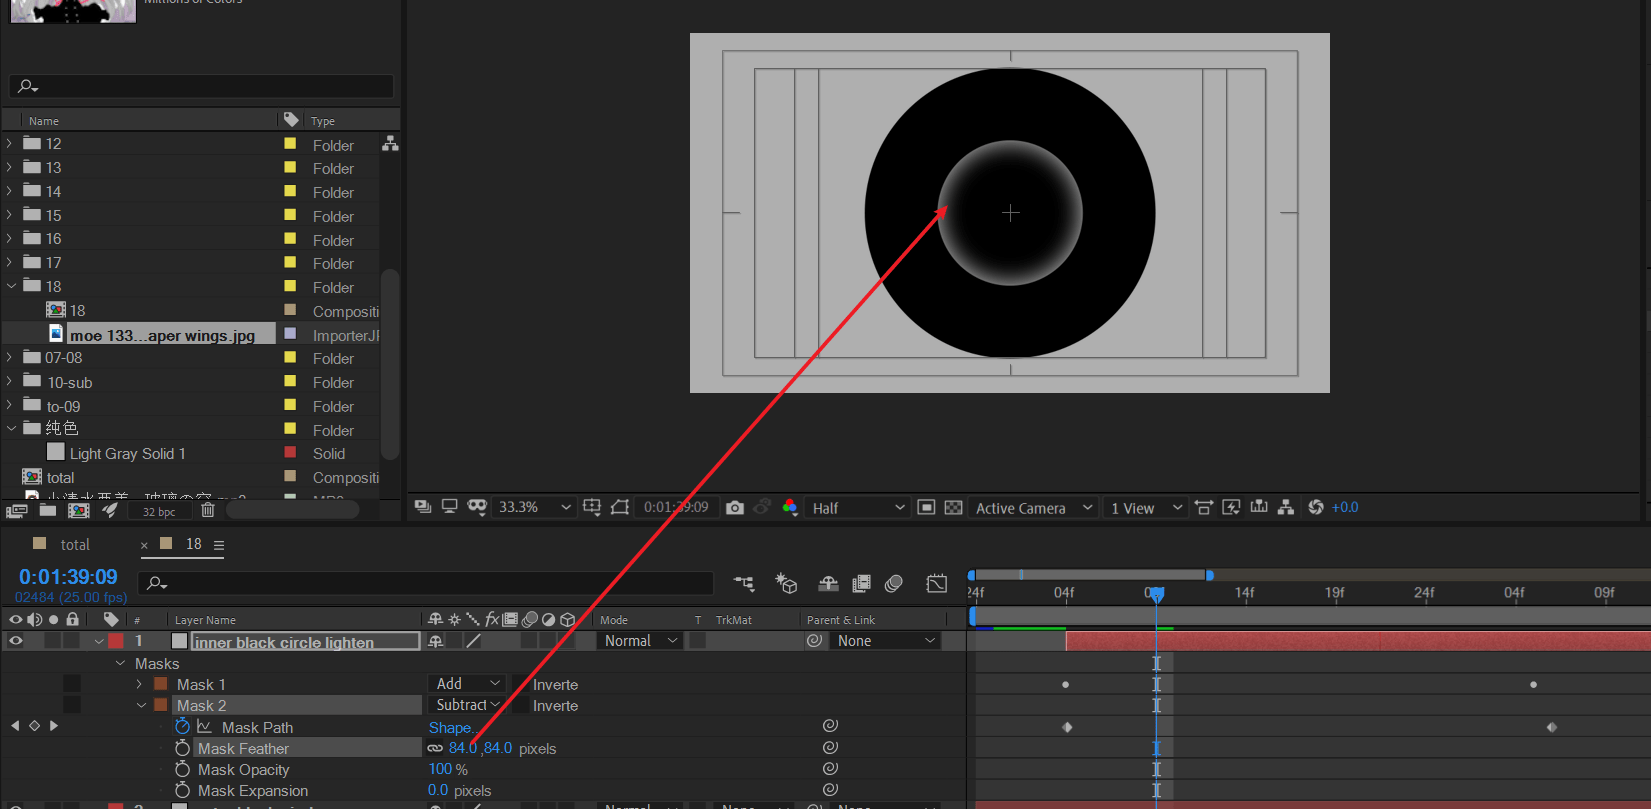Screen dimensions: 1651x809
Task: Open the Graph Editor
Action: click(x=937, y=583)
